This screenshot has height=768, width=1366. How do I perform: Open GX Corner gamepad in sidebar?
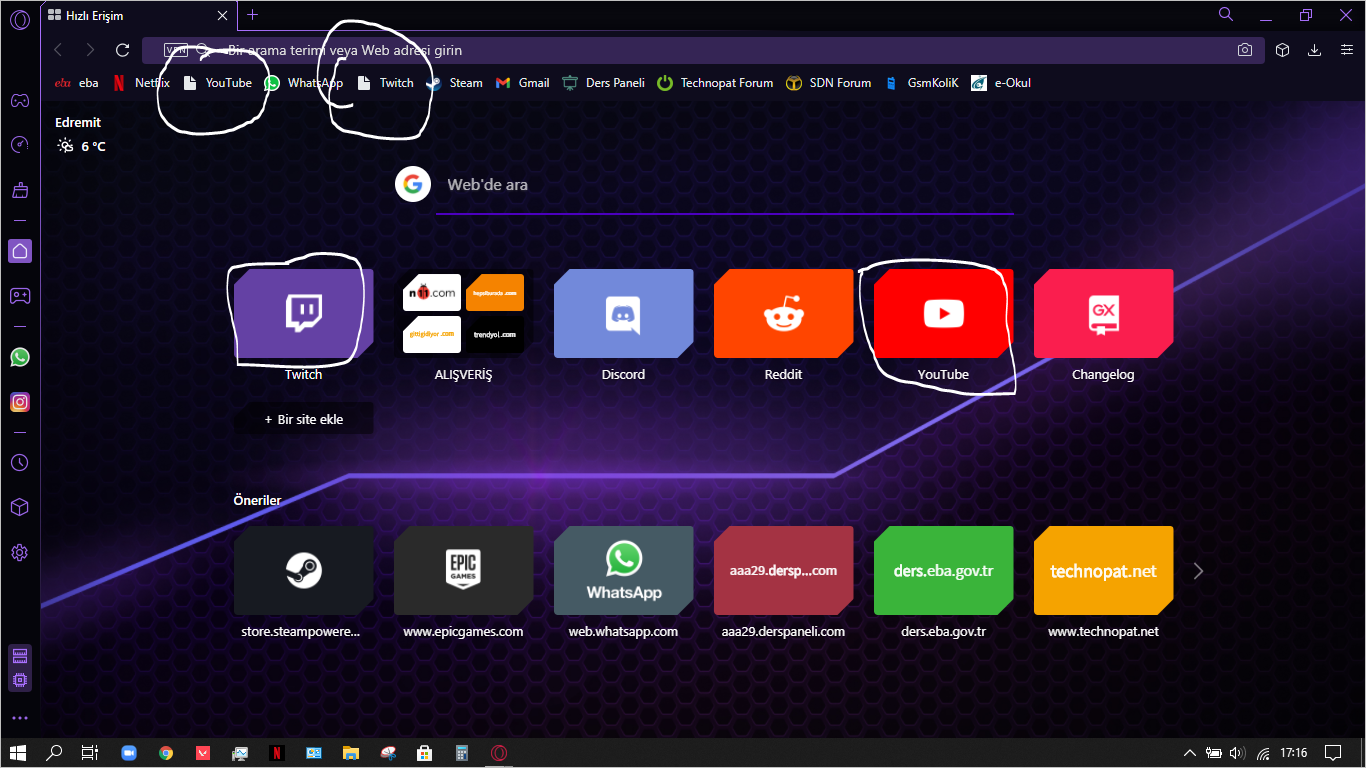tap(20, 100)
